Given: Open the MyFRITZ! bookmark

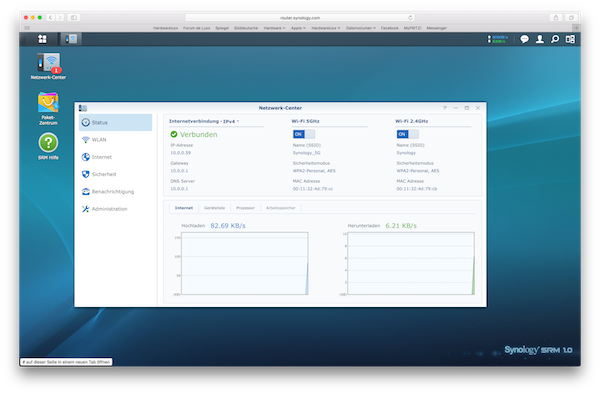Looking at the screenshot, I should [x=412, y=28].
